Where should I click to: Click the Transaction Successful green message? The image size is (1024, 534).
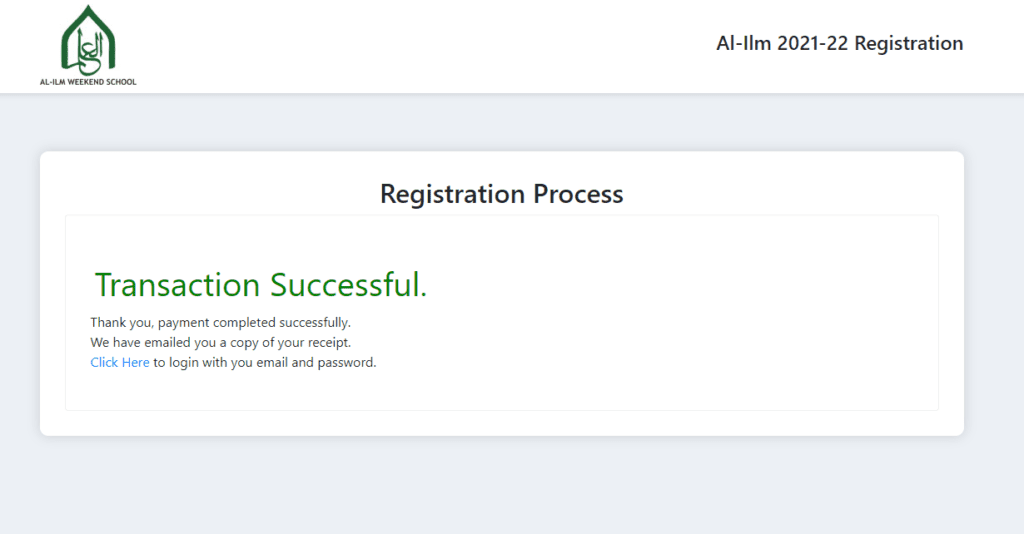point(261,285)
